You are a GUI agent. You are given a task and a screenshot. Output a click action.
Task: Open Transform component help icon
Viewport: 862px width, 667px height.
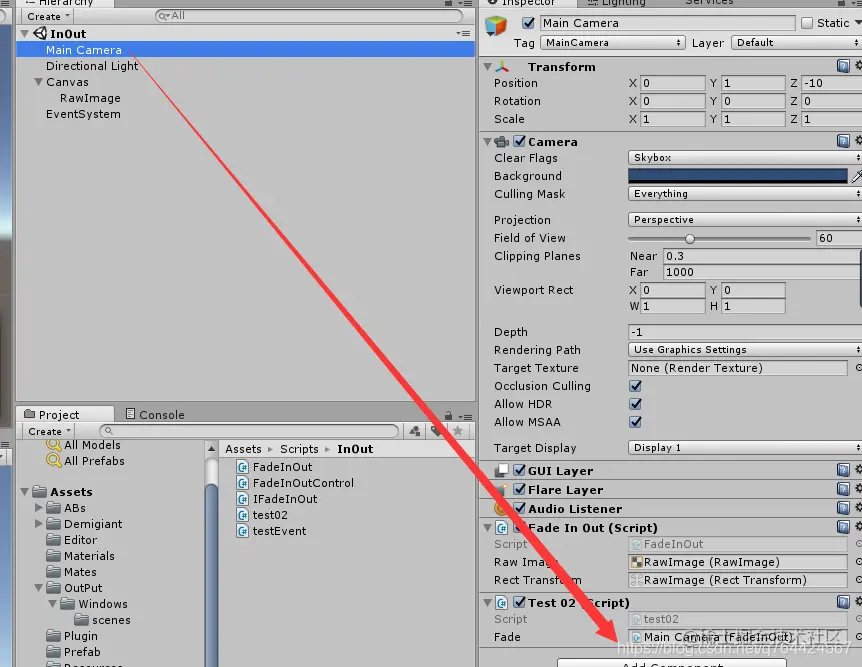[x=843, y=66]
